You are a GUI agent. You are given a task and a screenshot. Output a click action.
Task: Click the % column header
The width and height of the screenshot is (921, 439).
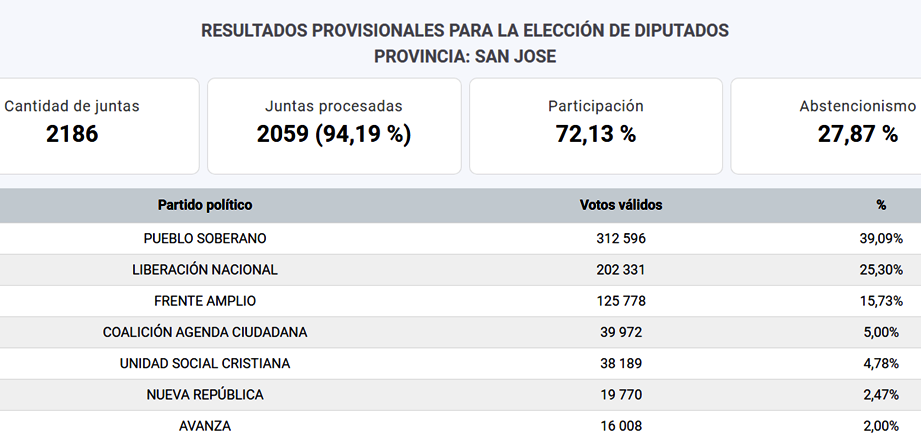pyautogui.click(x=881, y=205)
